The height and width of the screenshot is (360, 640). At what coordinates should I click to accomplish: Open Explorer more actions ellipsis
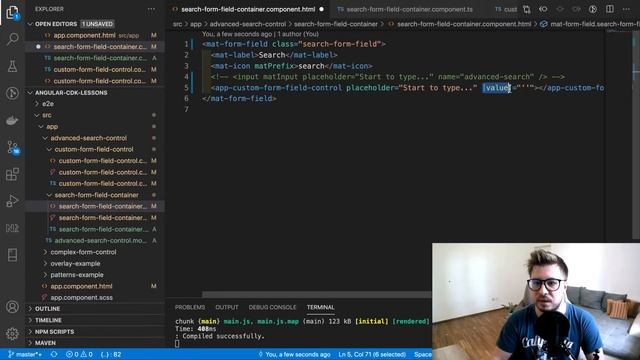(x=151, y=9)
